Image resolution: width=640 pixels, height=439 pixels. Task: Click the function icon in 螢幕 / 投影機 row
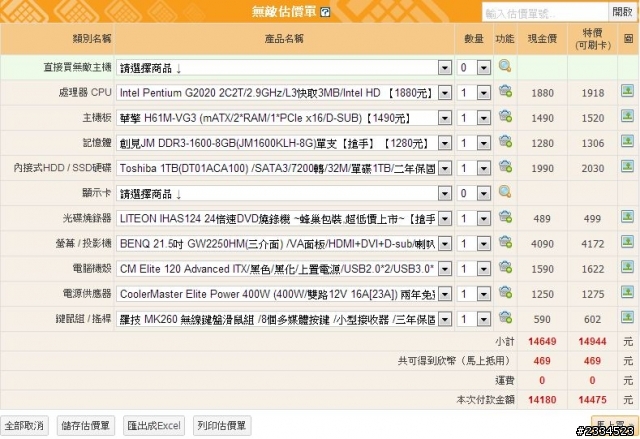505,242
